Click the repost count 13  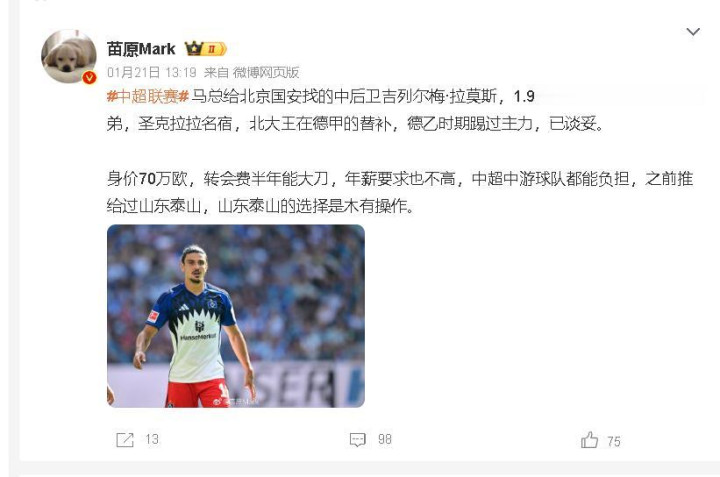tap(152, 440)
